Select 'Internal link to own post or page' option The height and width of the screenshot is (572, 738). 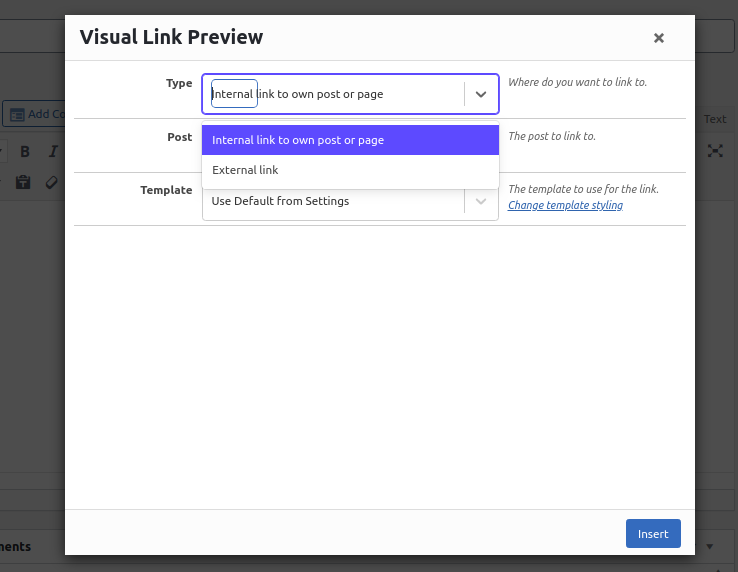click(x=350, y=140)
